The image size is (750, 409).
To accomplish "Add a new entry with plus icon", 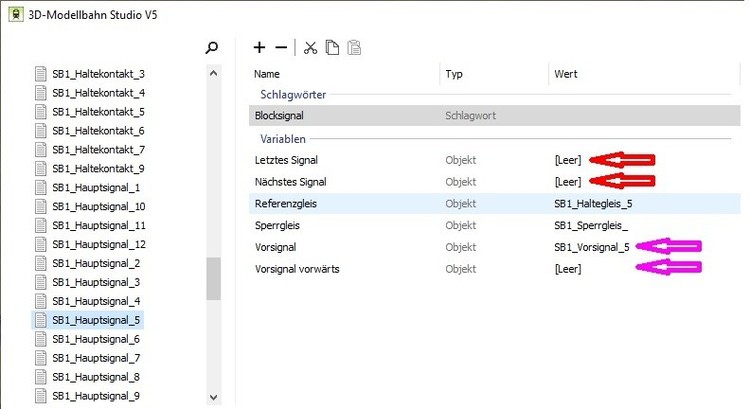I will tap(260, 47).
